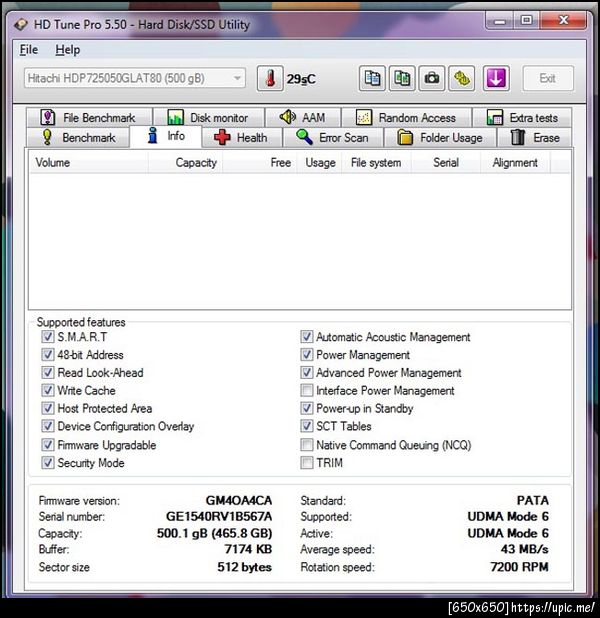Click the Serial column header
Viewport: 600px width, 618px height.
coord(446,163)
